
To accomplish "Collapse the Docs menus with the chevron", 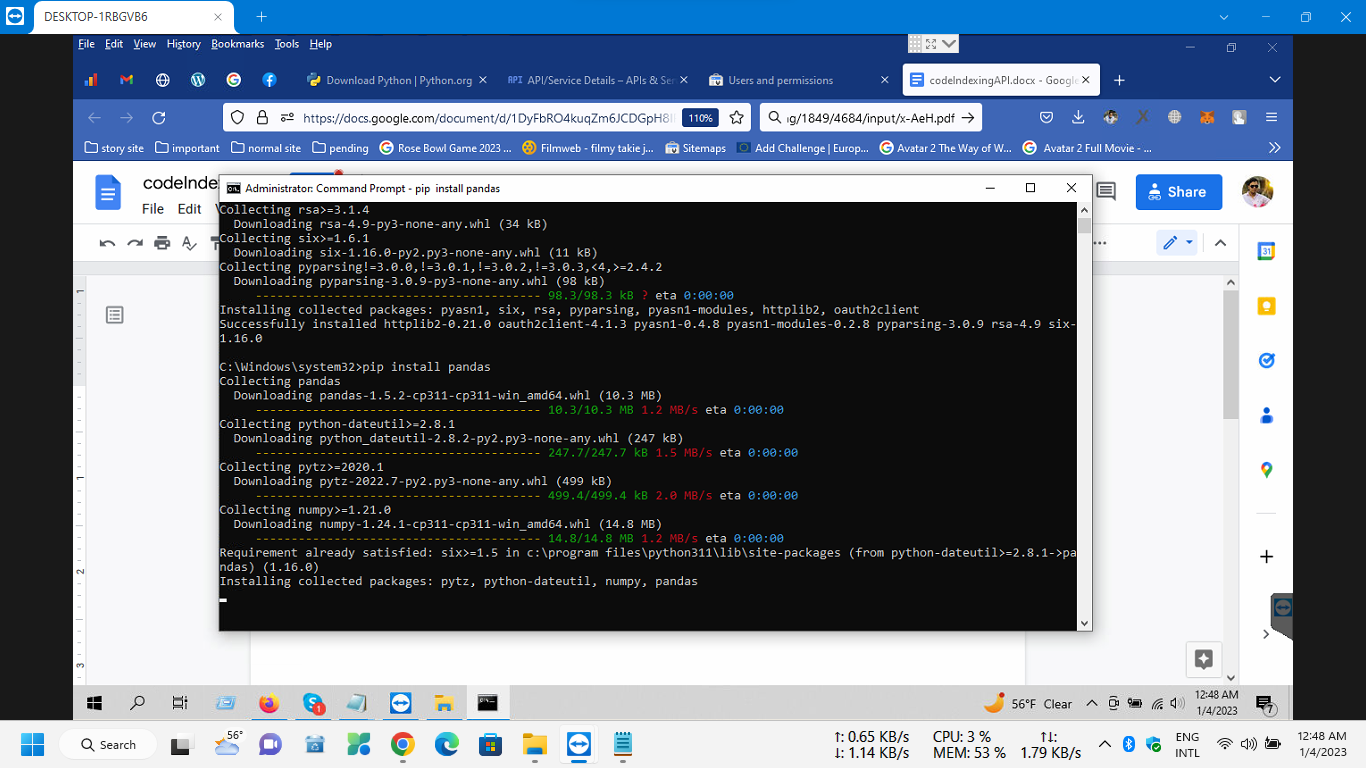I will coord(1220,243).
